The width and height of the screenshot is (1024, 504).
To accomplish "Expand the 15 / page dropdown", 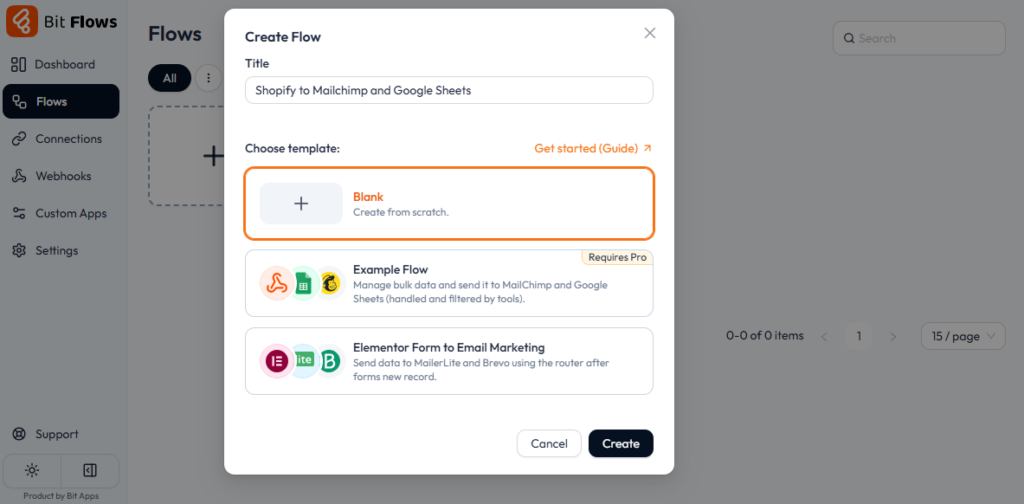I will [x=962, y=336].
